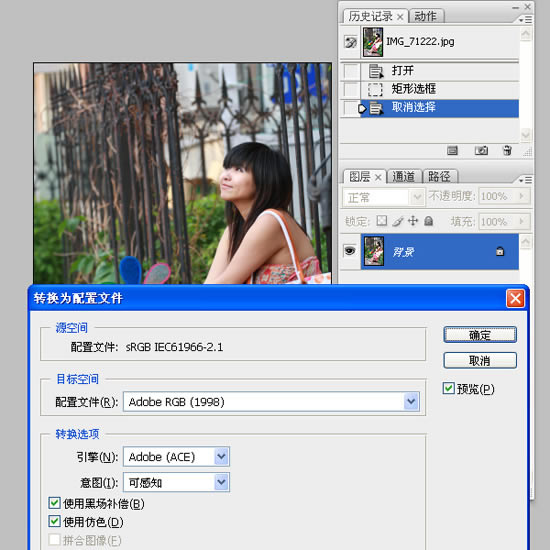Screen dimensions: 550x550
Task: Click the 取消 button
Action: pyautogui.click(x=480, y=360)
